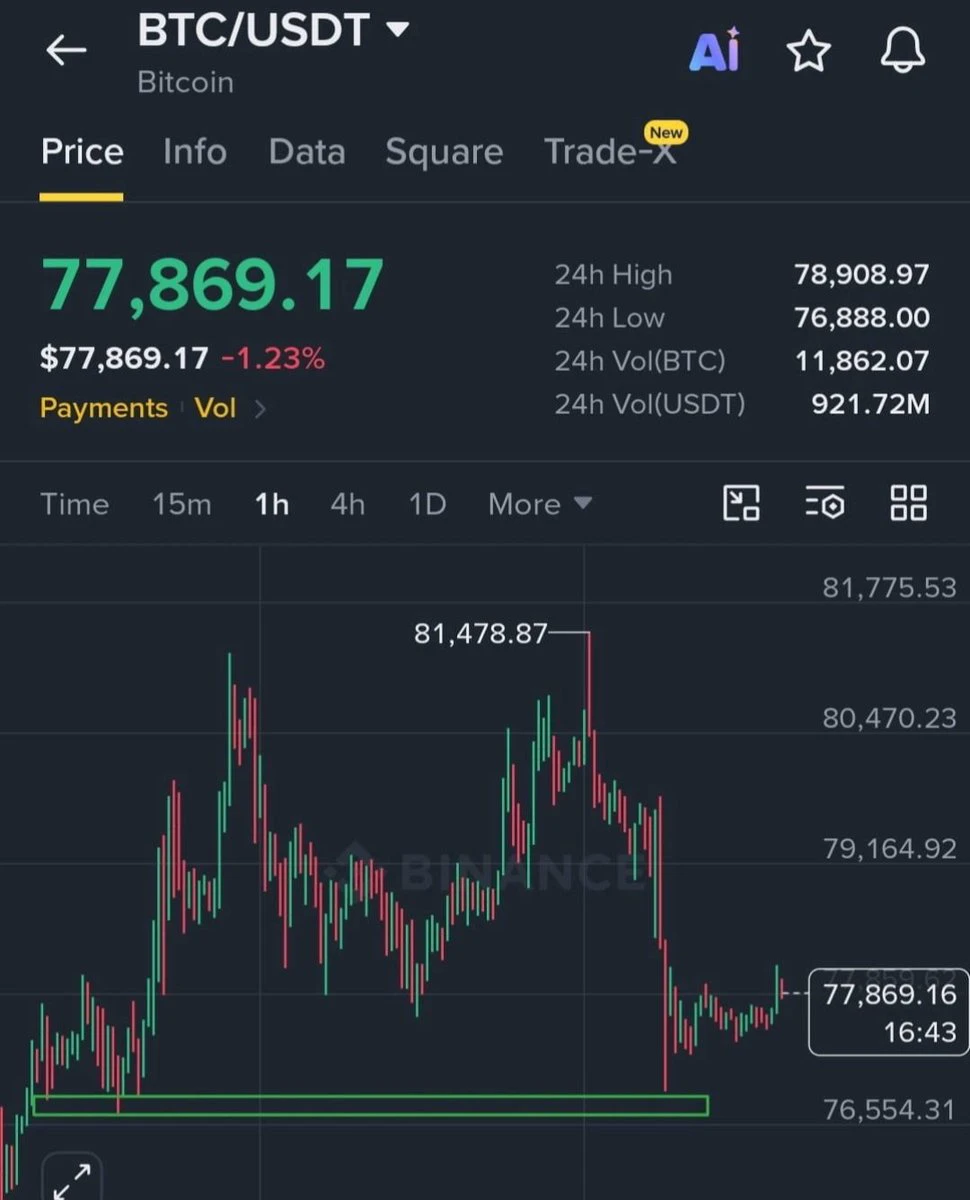Click the 24h High value 78,908.97
The width and height of the screenshot is (970, 1200).
click(x=862, y=274)
